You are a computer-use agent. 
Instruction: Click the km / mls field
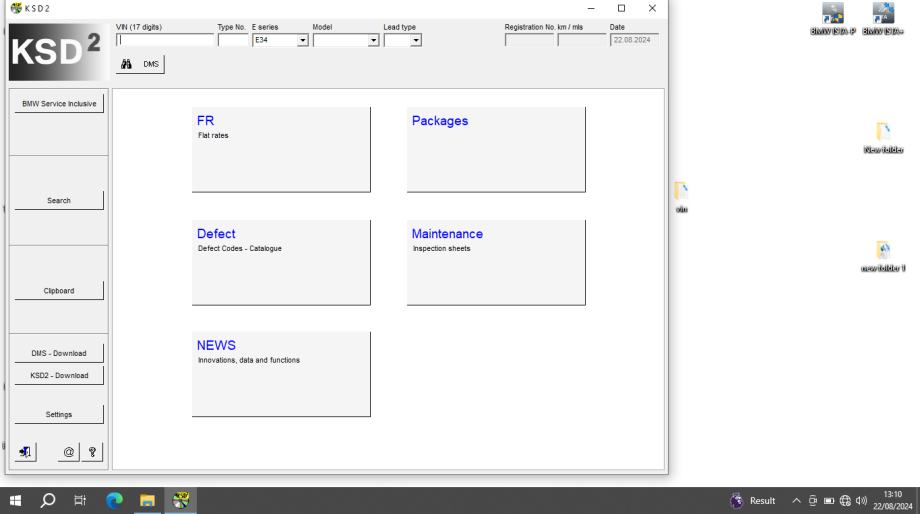pyautogui.click(x=581, y=40)
